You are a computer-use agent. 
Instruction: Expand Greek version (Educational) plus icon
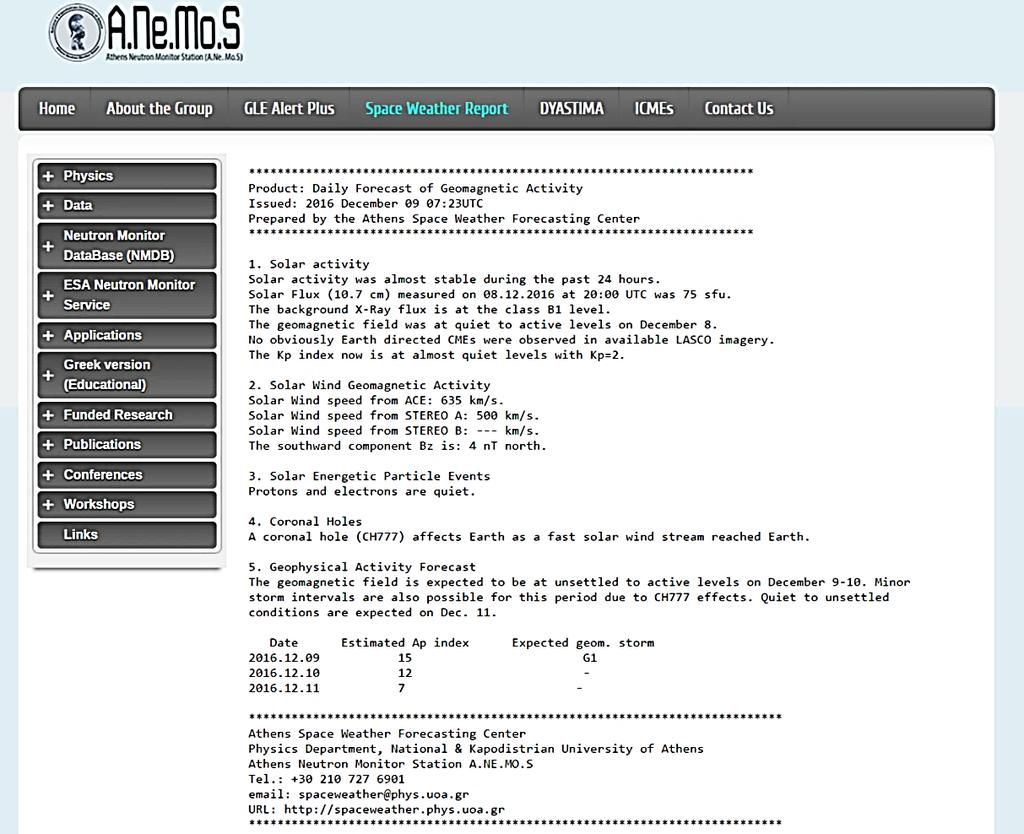pyautogui.click(x=48, y=376)
